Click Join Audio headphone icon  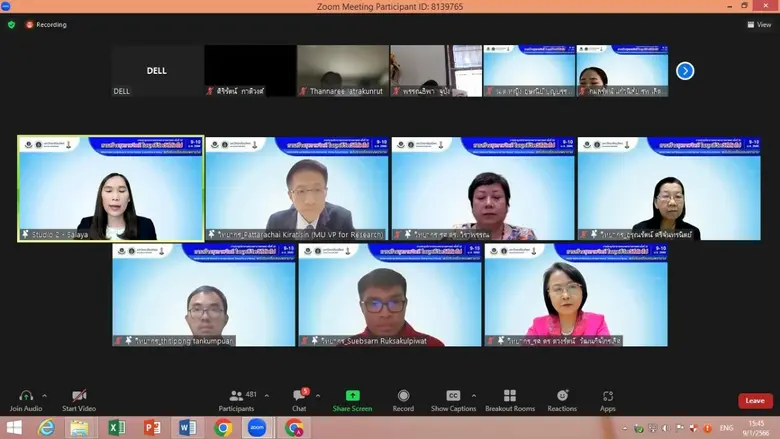click(26, 395)
